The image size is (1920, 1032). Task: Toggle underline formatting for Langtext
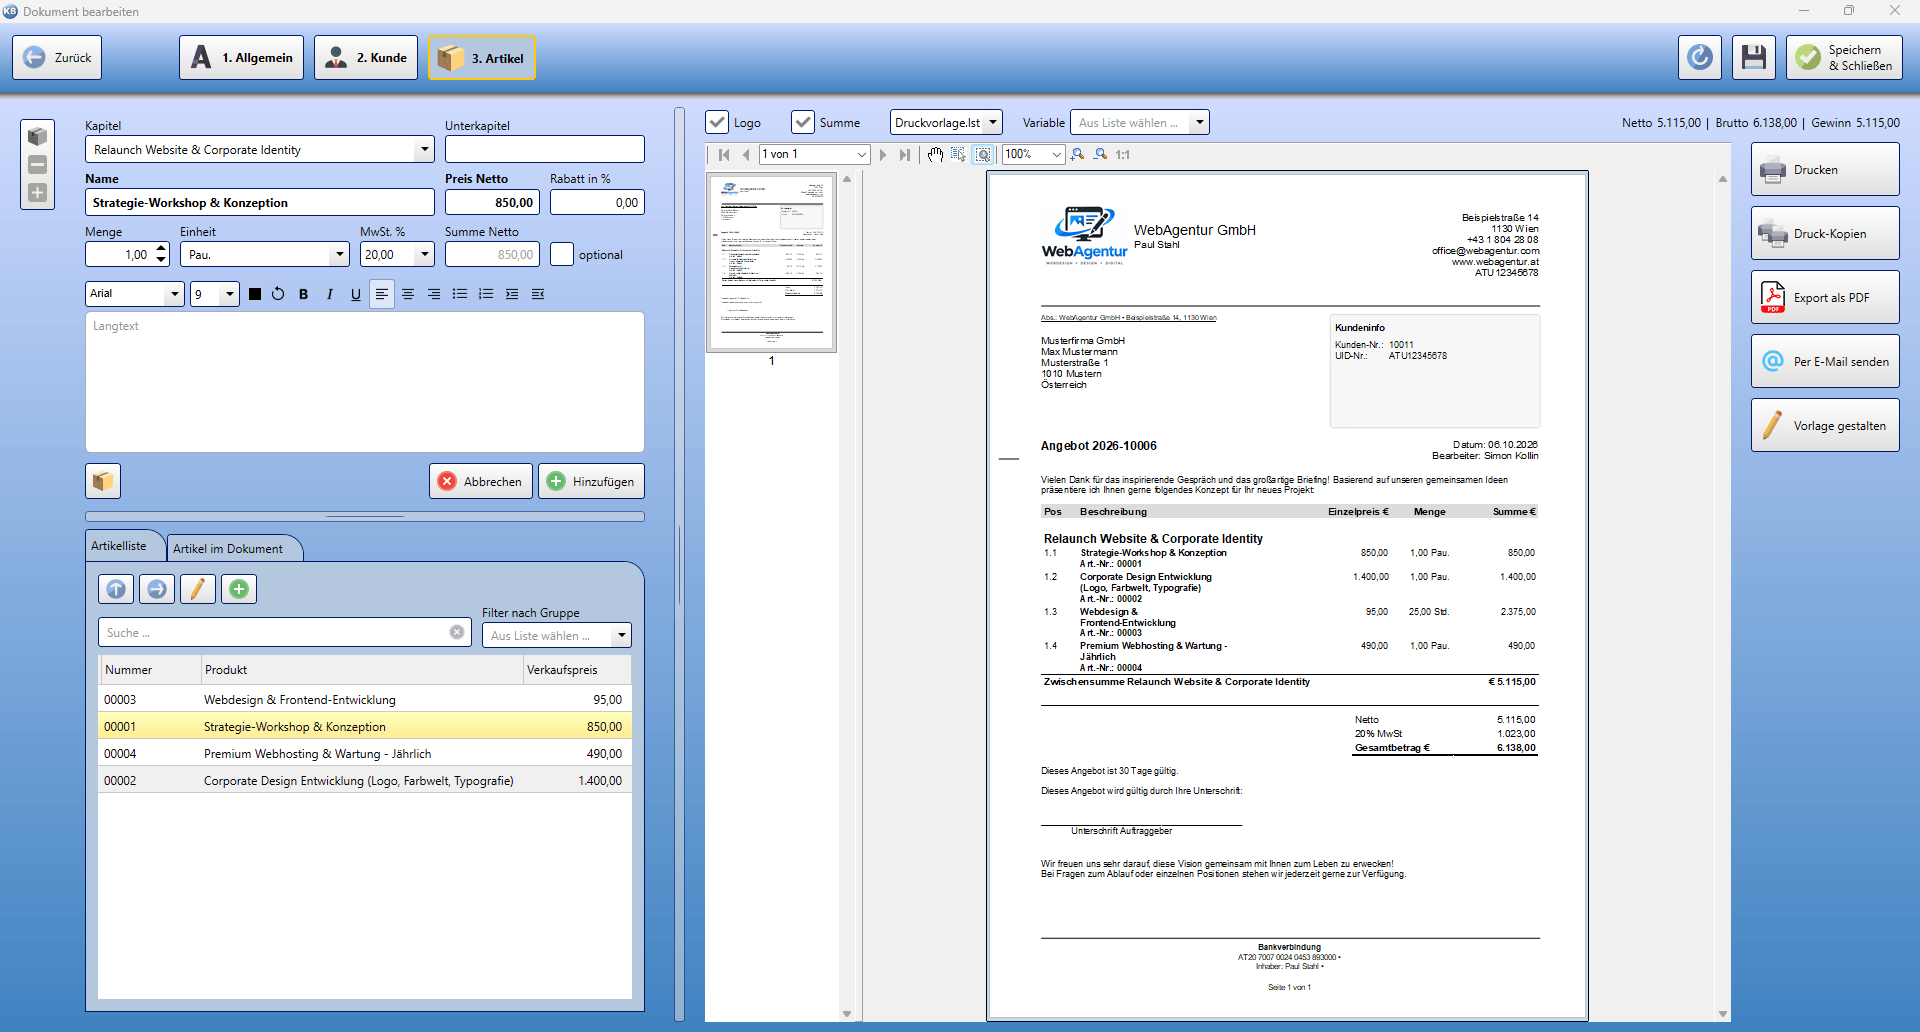point(355,294)
